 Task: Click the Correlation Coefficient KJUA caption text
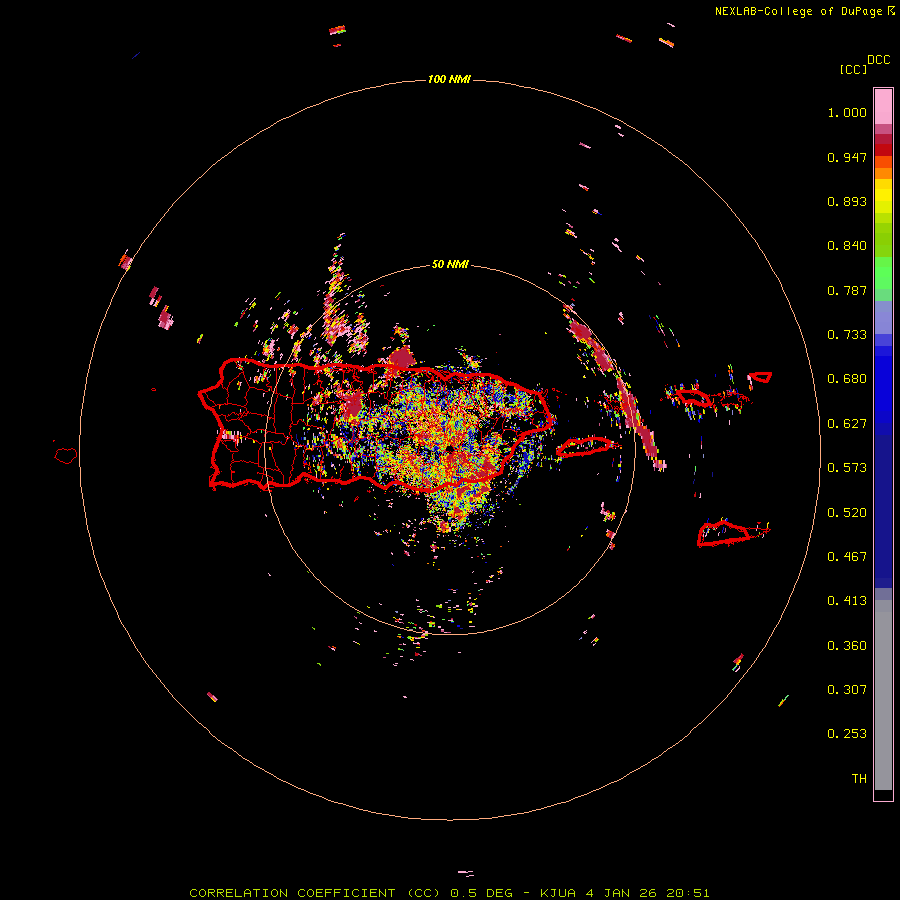pyautogui.click(x=449, y=893)
